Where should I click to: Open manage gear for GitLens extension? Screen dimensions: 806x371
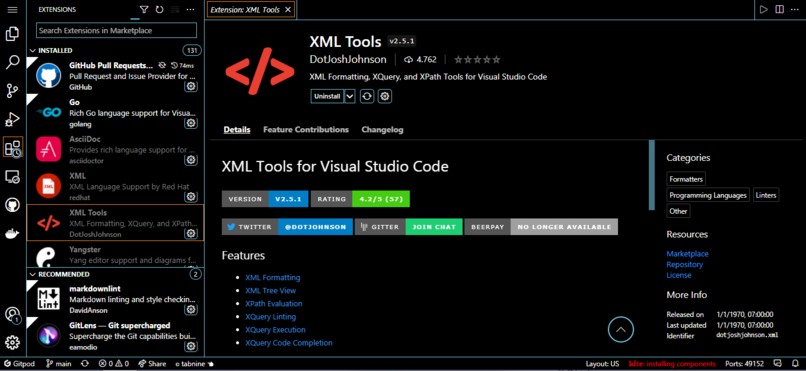tap(191, 346)
